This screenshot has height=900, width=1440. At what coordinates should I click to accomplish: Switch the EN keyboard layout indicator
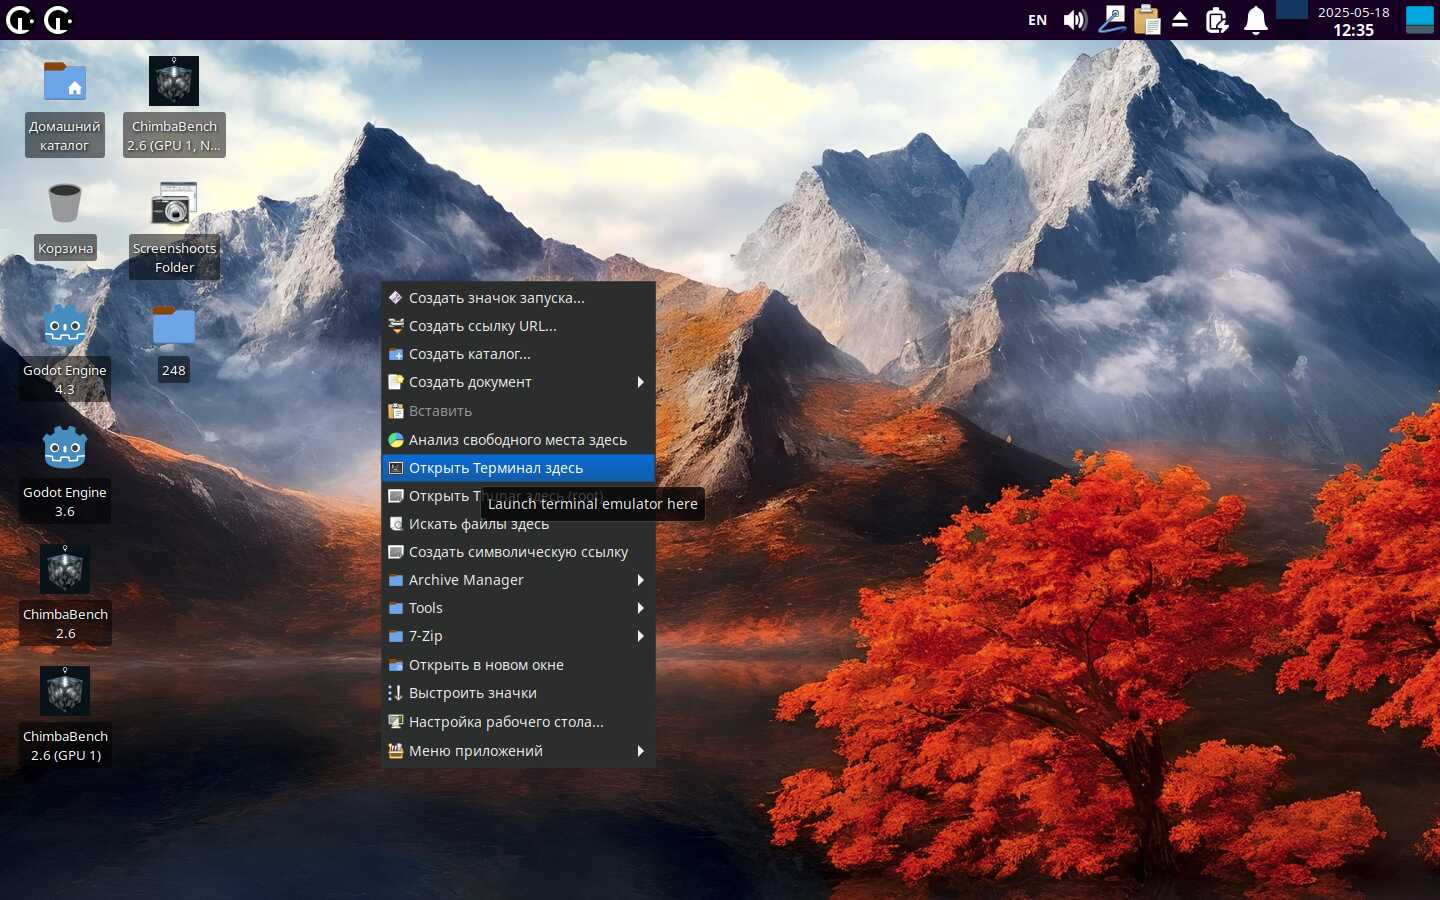(1038, 20)
